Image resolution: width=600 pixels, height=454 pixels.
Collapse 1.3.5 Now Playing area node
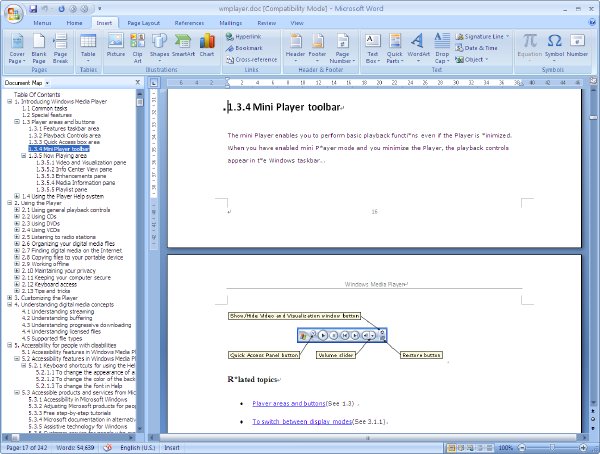(x=24, y=156)
